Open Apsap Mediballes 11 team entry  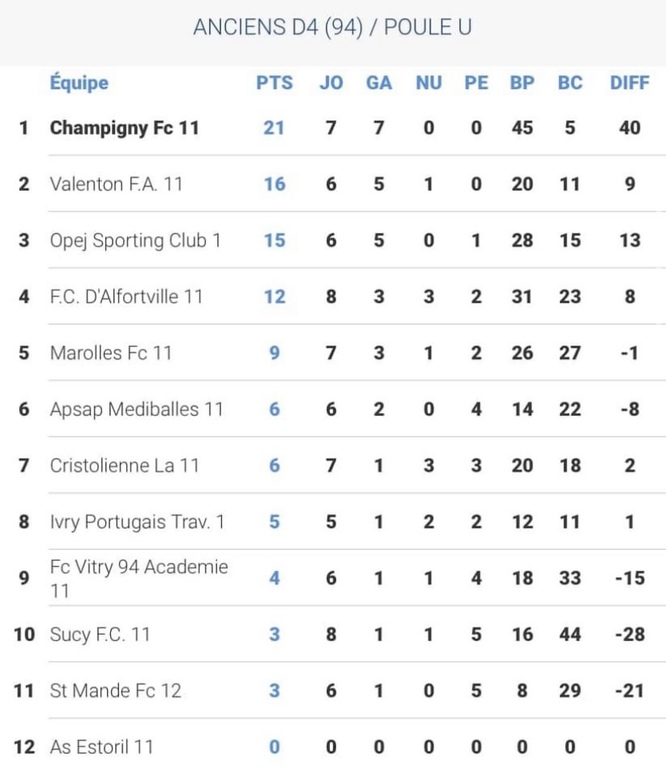[136, 409]
